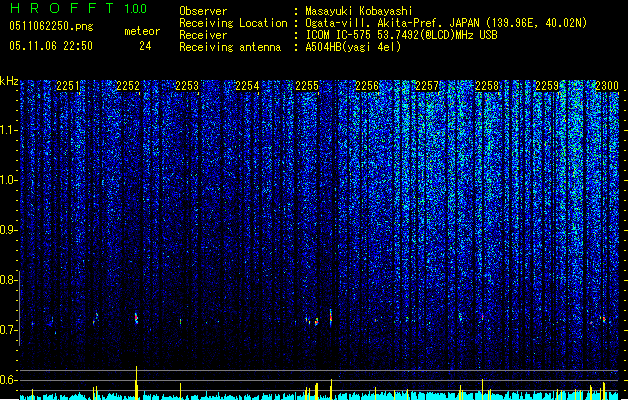Screen dimensions: 629x400
Task: Click the 0.7 kHz axis label
Action: tap(9, 330)
